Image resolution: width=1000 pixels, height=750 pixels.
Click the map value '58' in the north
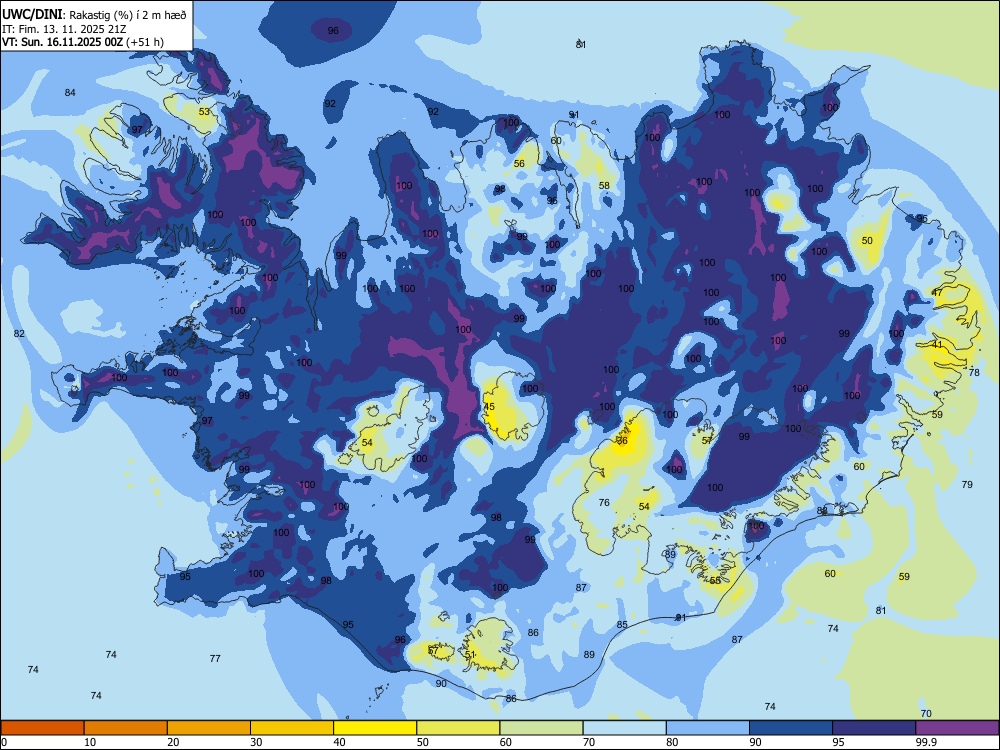[604, 186]
